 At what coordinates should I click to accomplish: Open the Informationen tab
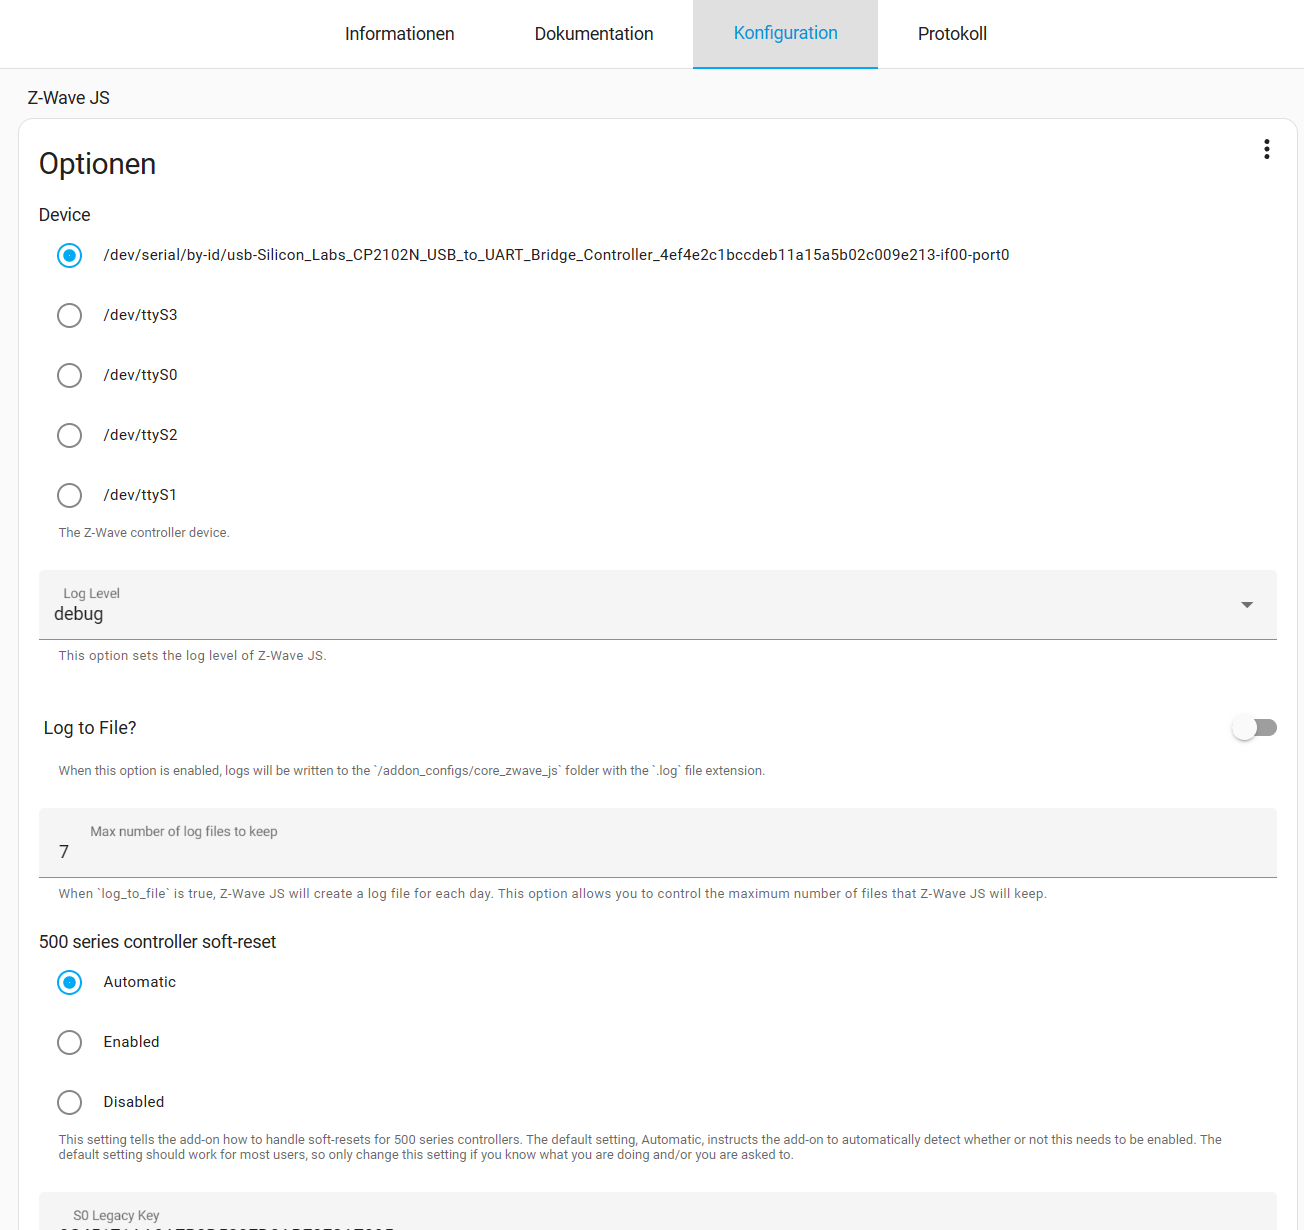point(399,33)
